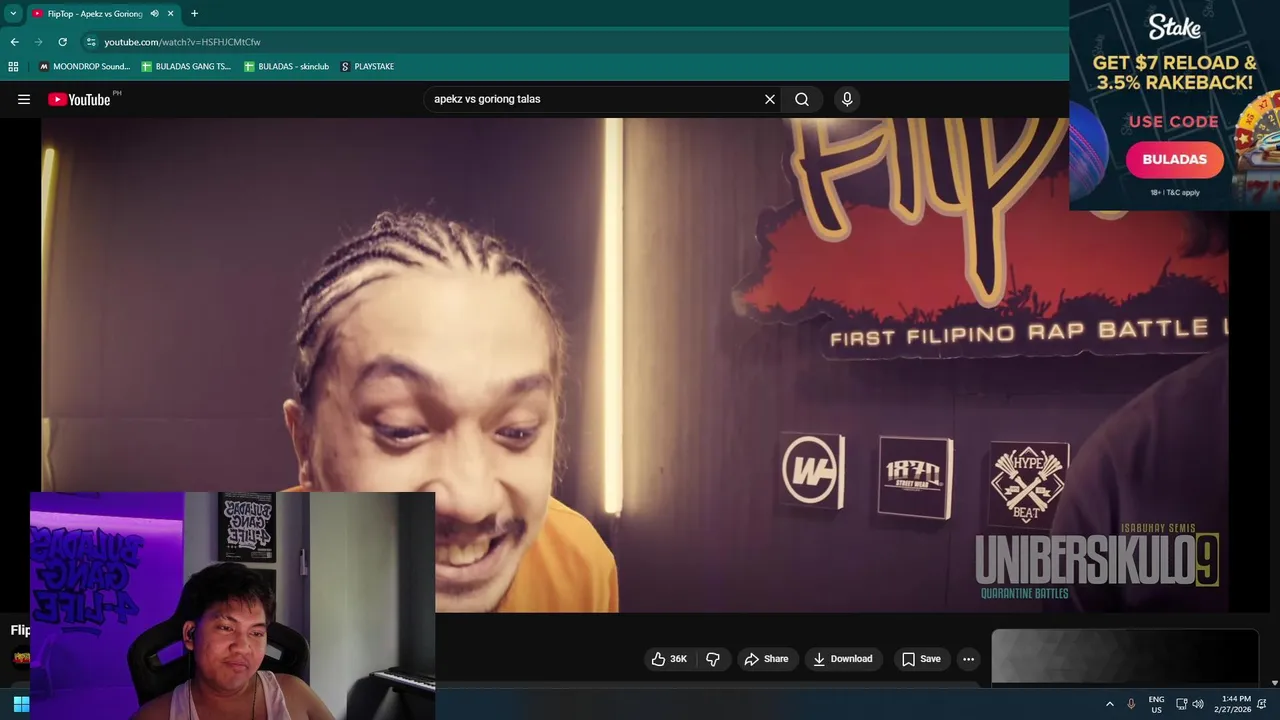
Task: Open the browser apps grid shortcut
Action: 13,67
